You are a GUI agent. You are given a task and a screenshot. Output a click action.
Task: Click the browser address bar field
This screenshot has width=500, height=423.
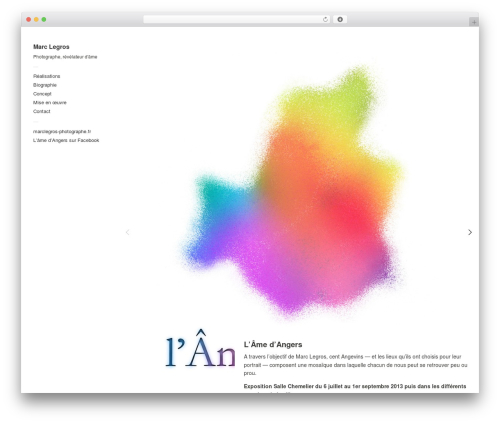tap(237, 19)
